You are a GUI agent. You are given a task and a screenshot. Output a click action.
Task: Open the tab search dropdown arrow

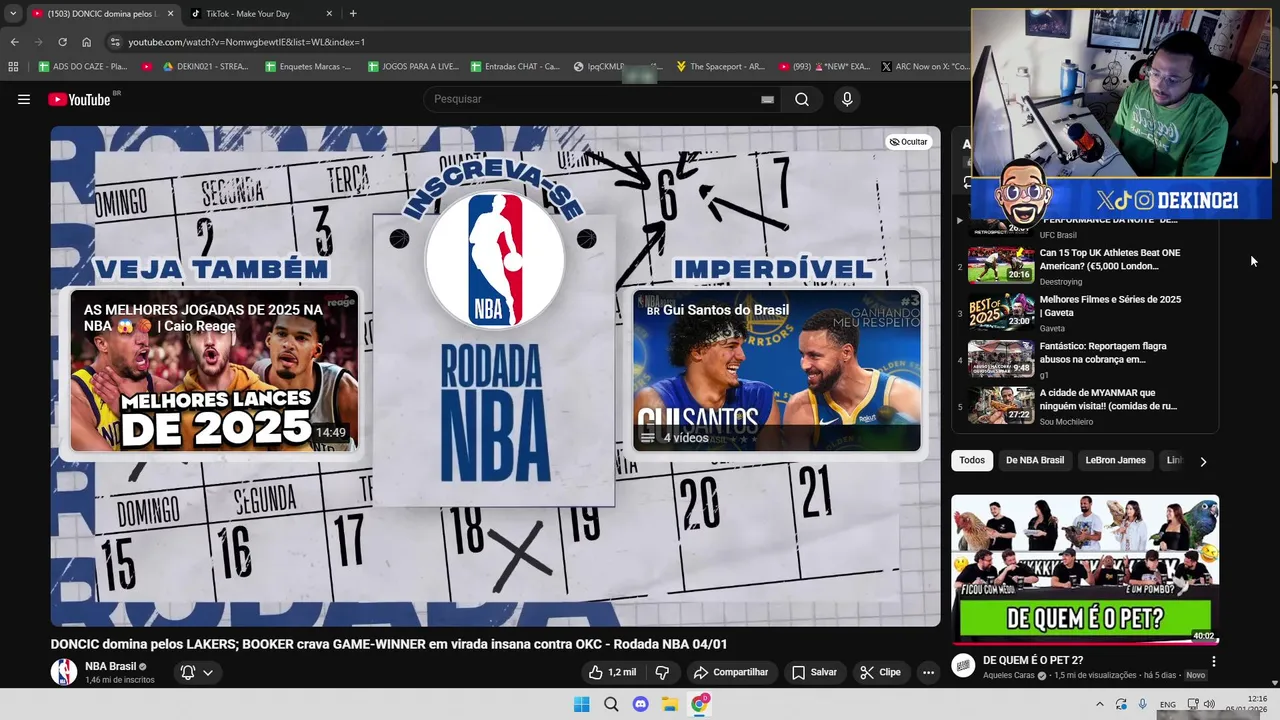click(13, 14)
